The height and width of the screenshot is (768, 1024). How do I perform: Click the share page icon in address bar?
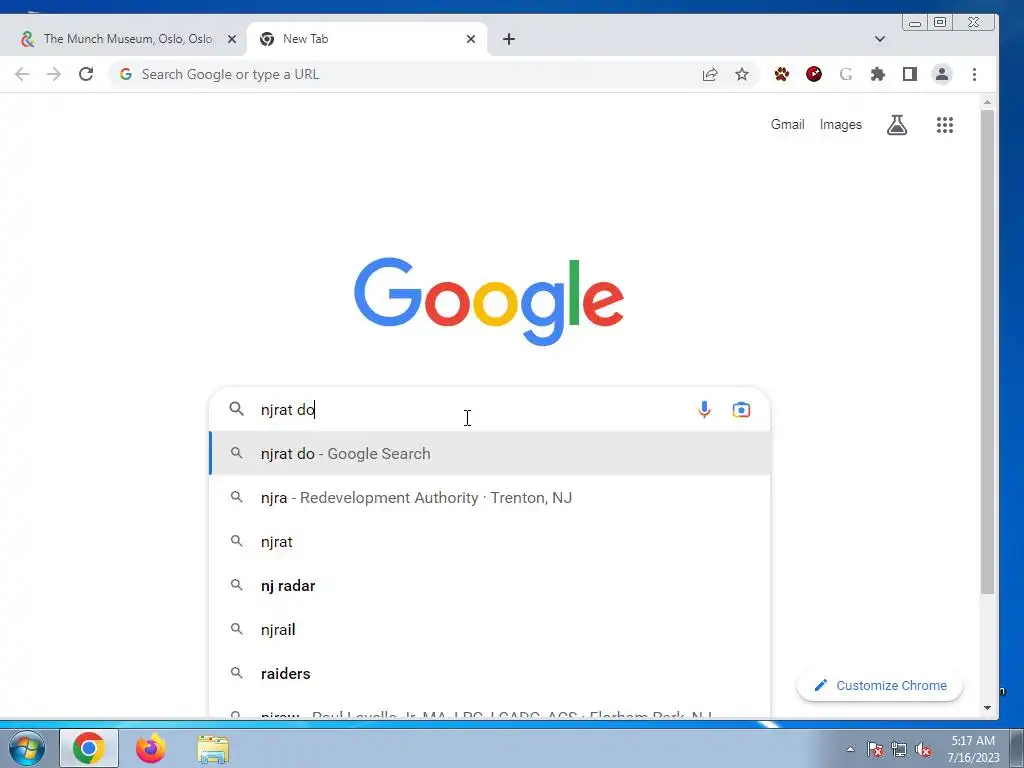click(x=710, y=74)
